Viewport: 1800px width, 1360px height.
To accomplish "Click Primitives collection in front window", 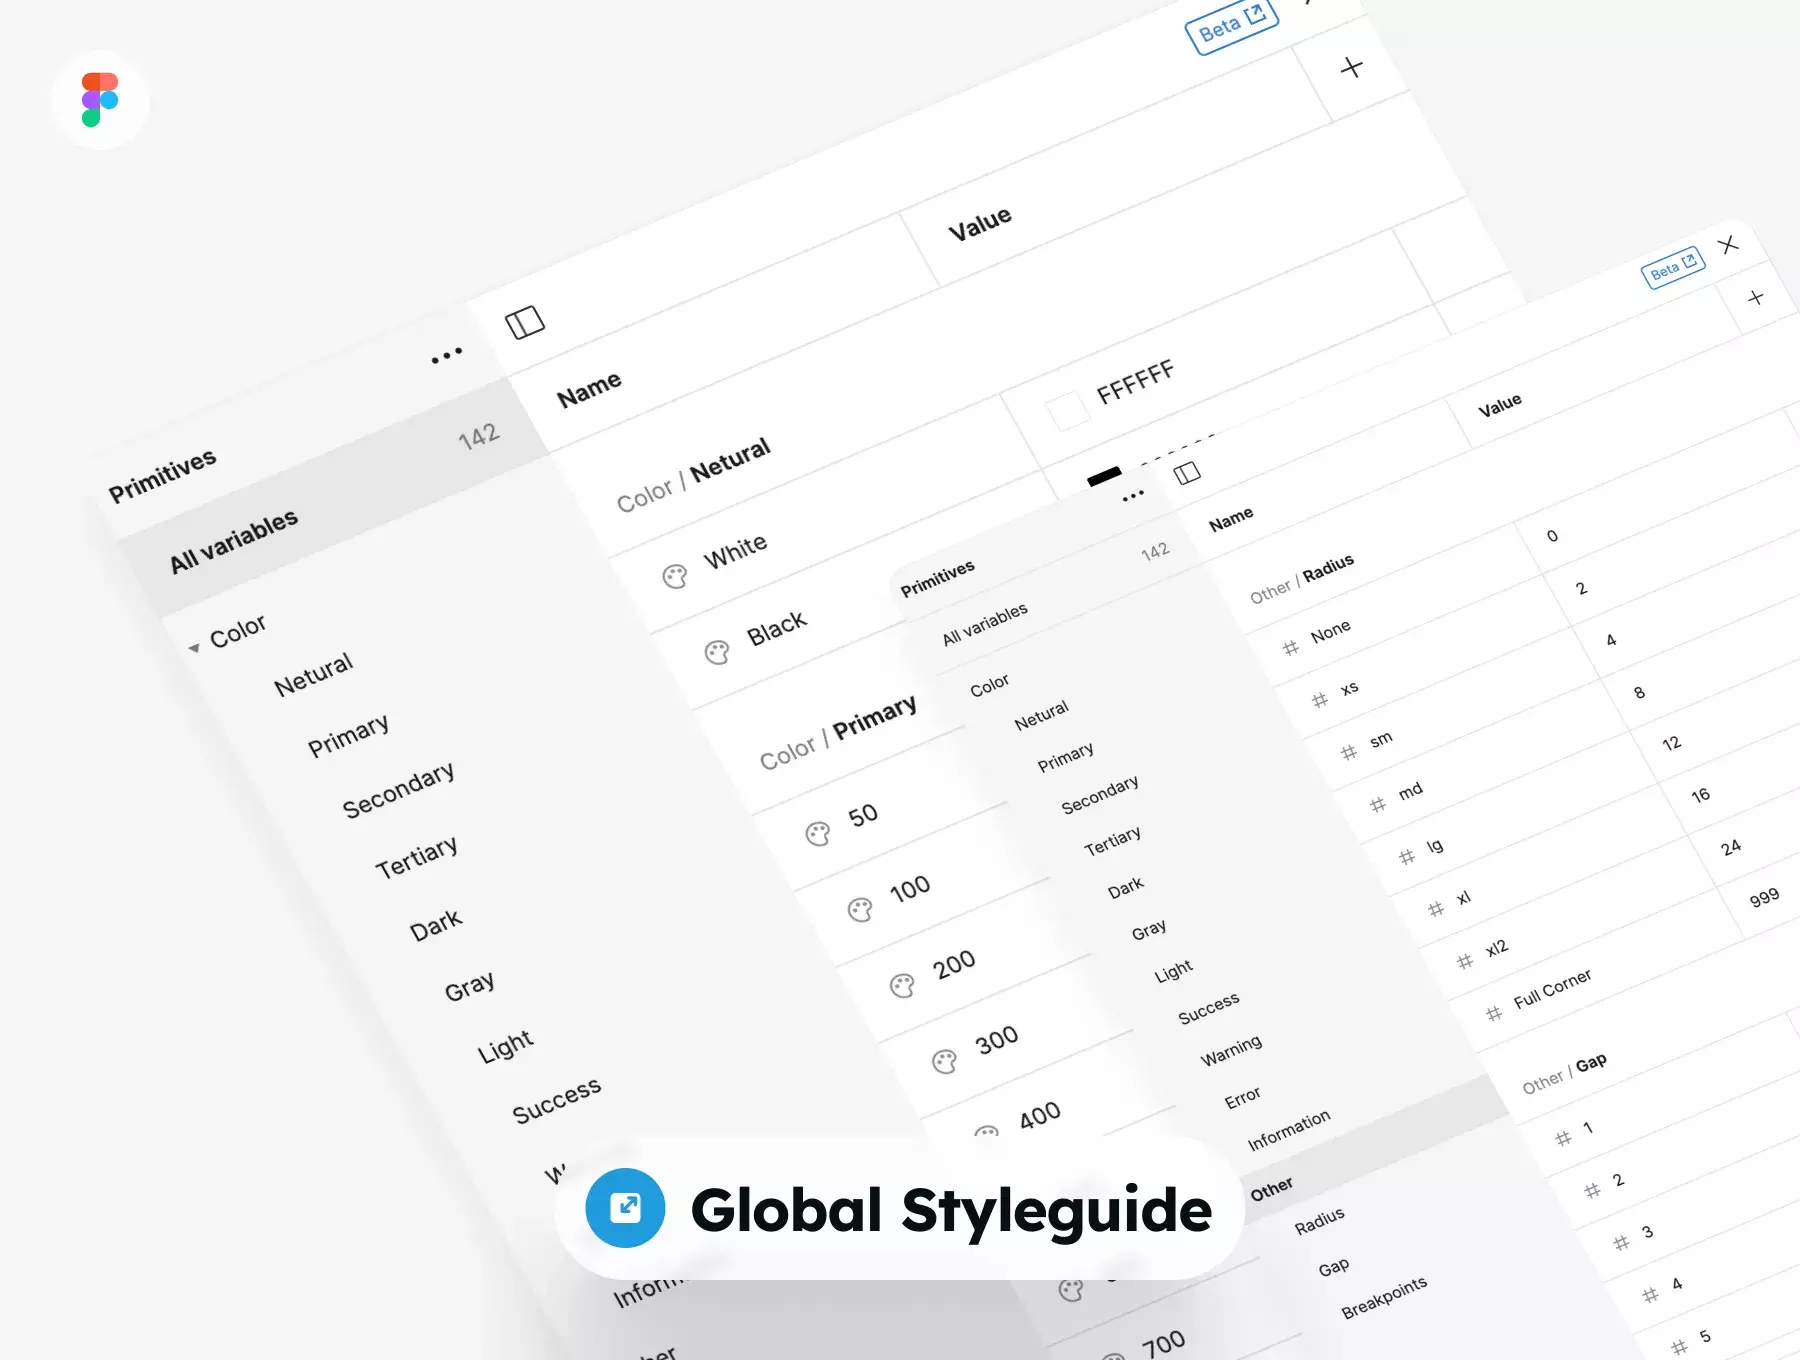I will tap(937, 579).
